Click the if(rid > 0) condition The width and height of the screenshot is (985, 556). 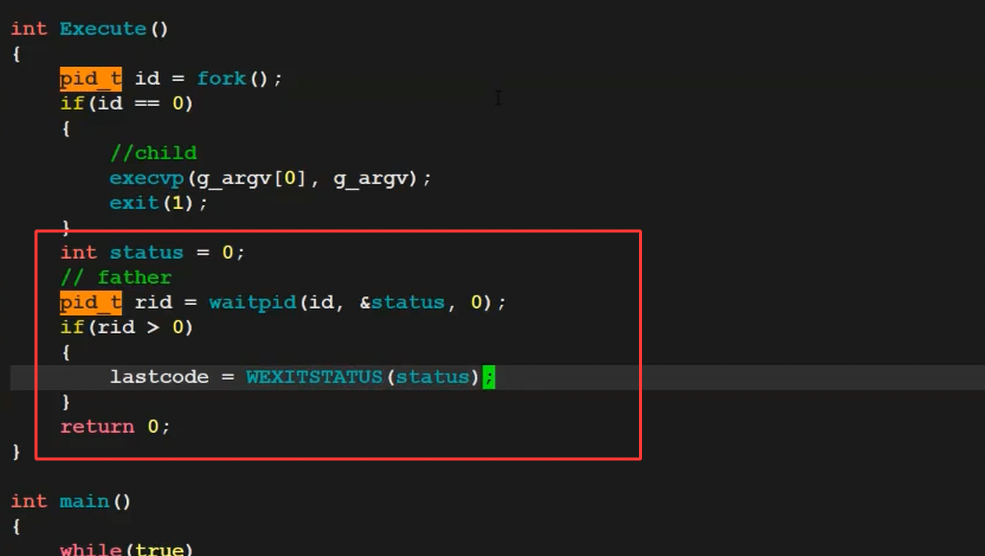pyautogui.click(x=126, y=327)
